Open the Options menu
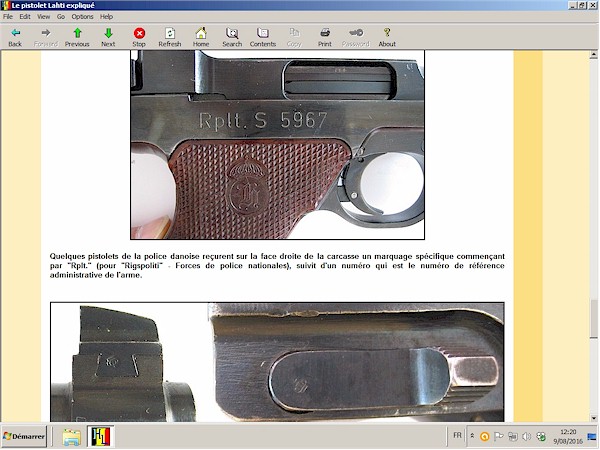Viewport: 600px width, 450px height. 82,16
